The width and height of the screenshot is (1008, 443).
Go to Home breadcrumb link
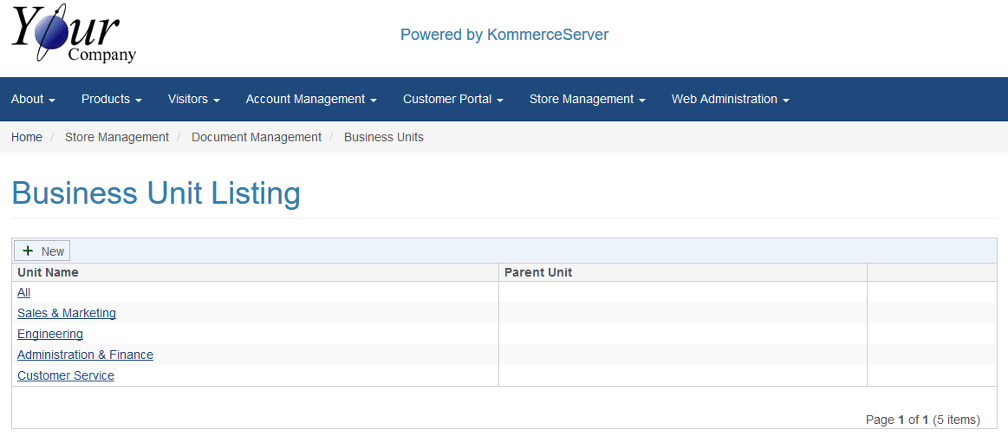pos(27,137)
